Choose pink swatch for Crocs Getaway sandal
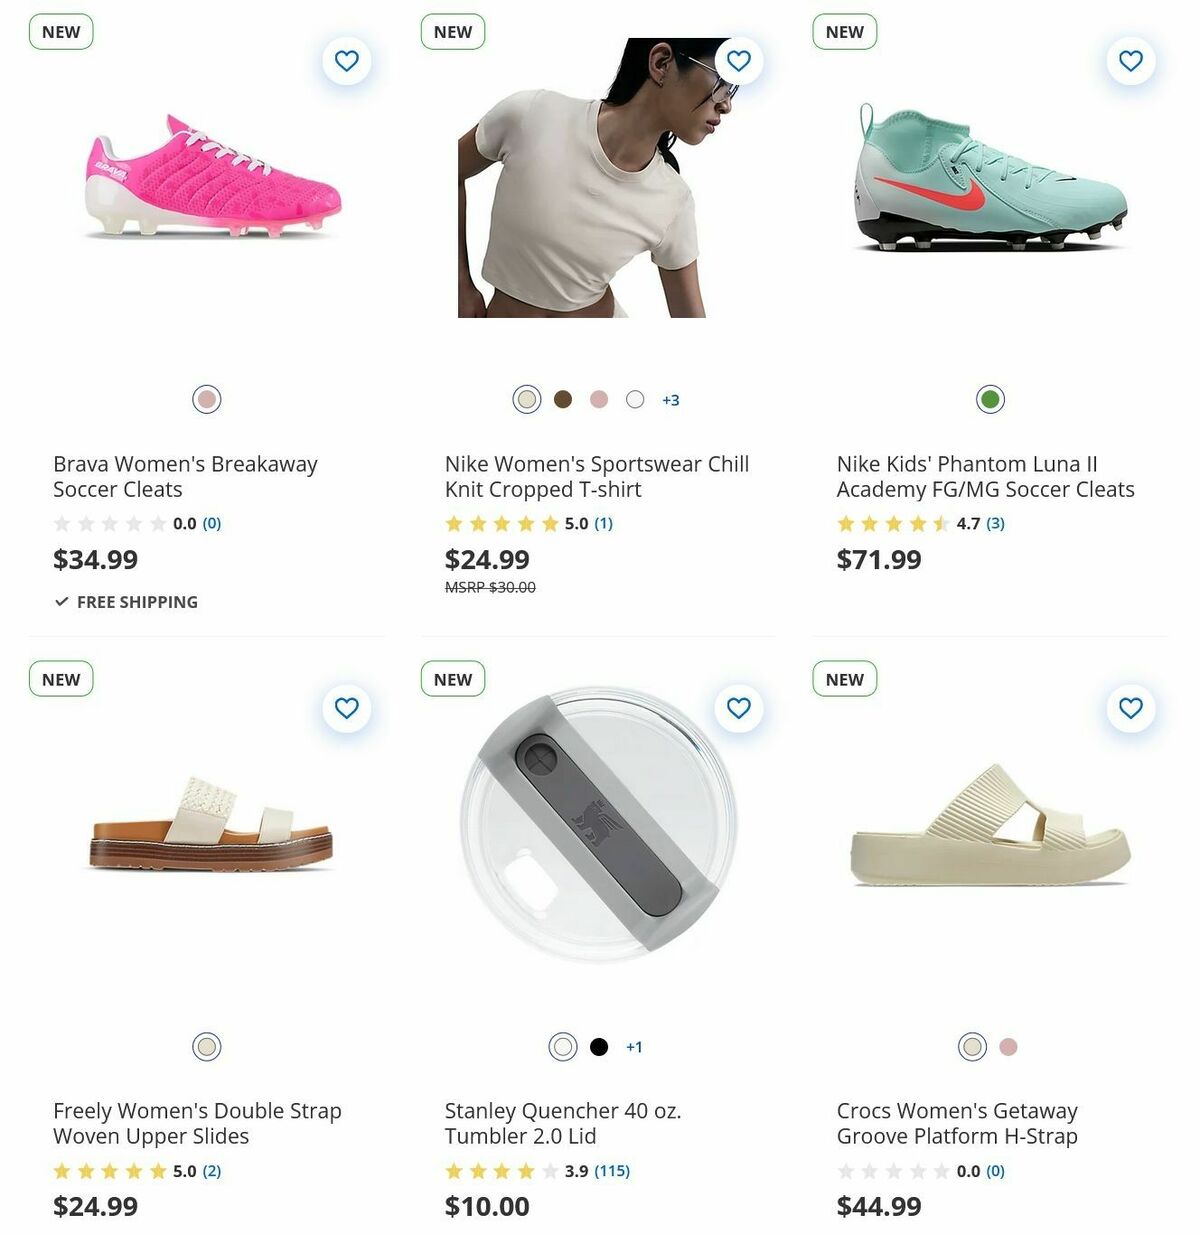The height and width of the screenshot is (1234, 1200). click(1008, 1047)
